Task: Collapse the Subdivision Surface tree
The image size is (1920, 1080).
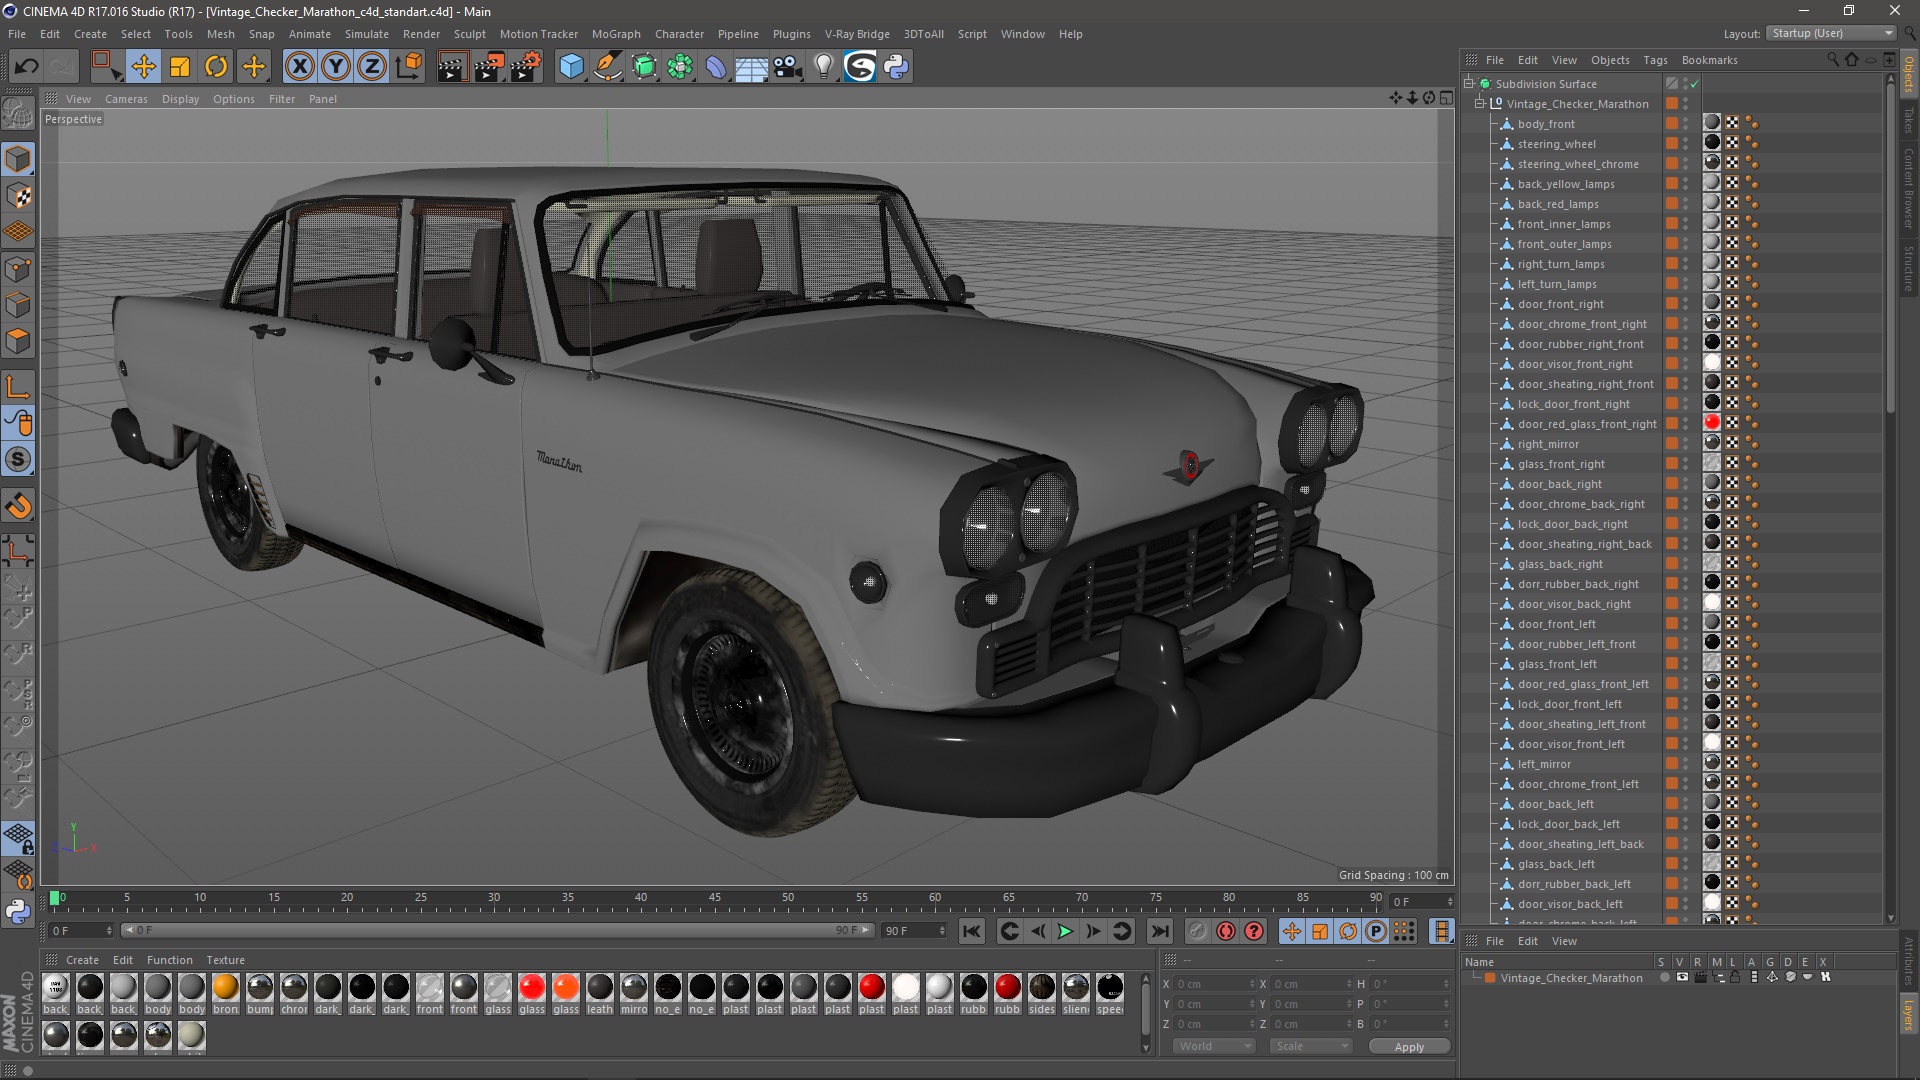Action: click(1469, 84)
